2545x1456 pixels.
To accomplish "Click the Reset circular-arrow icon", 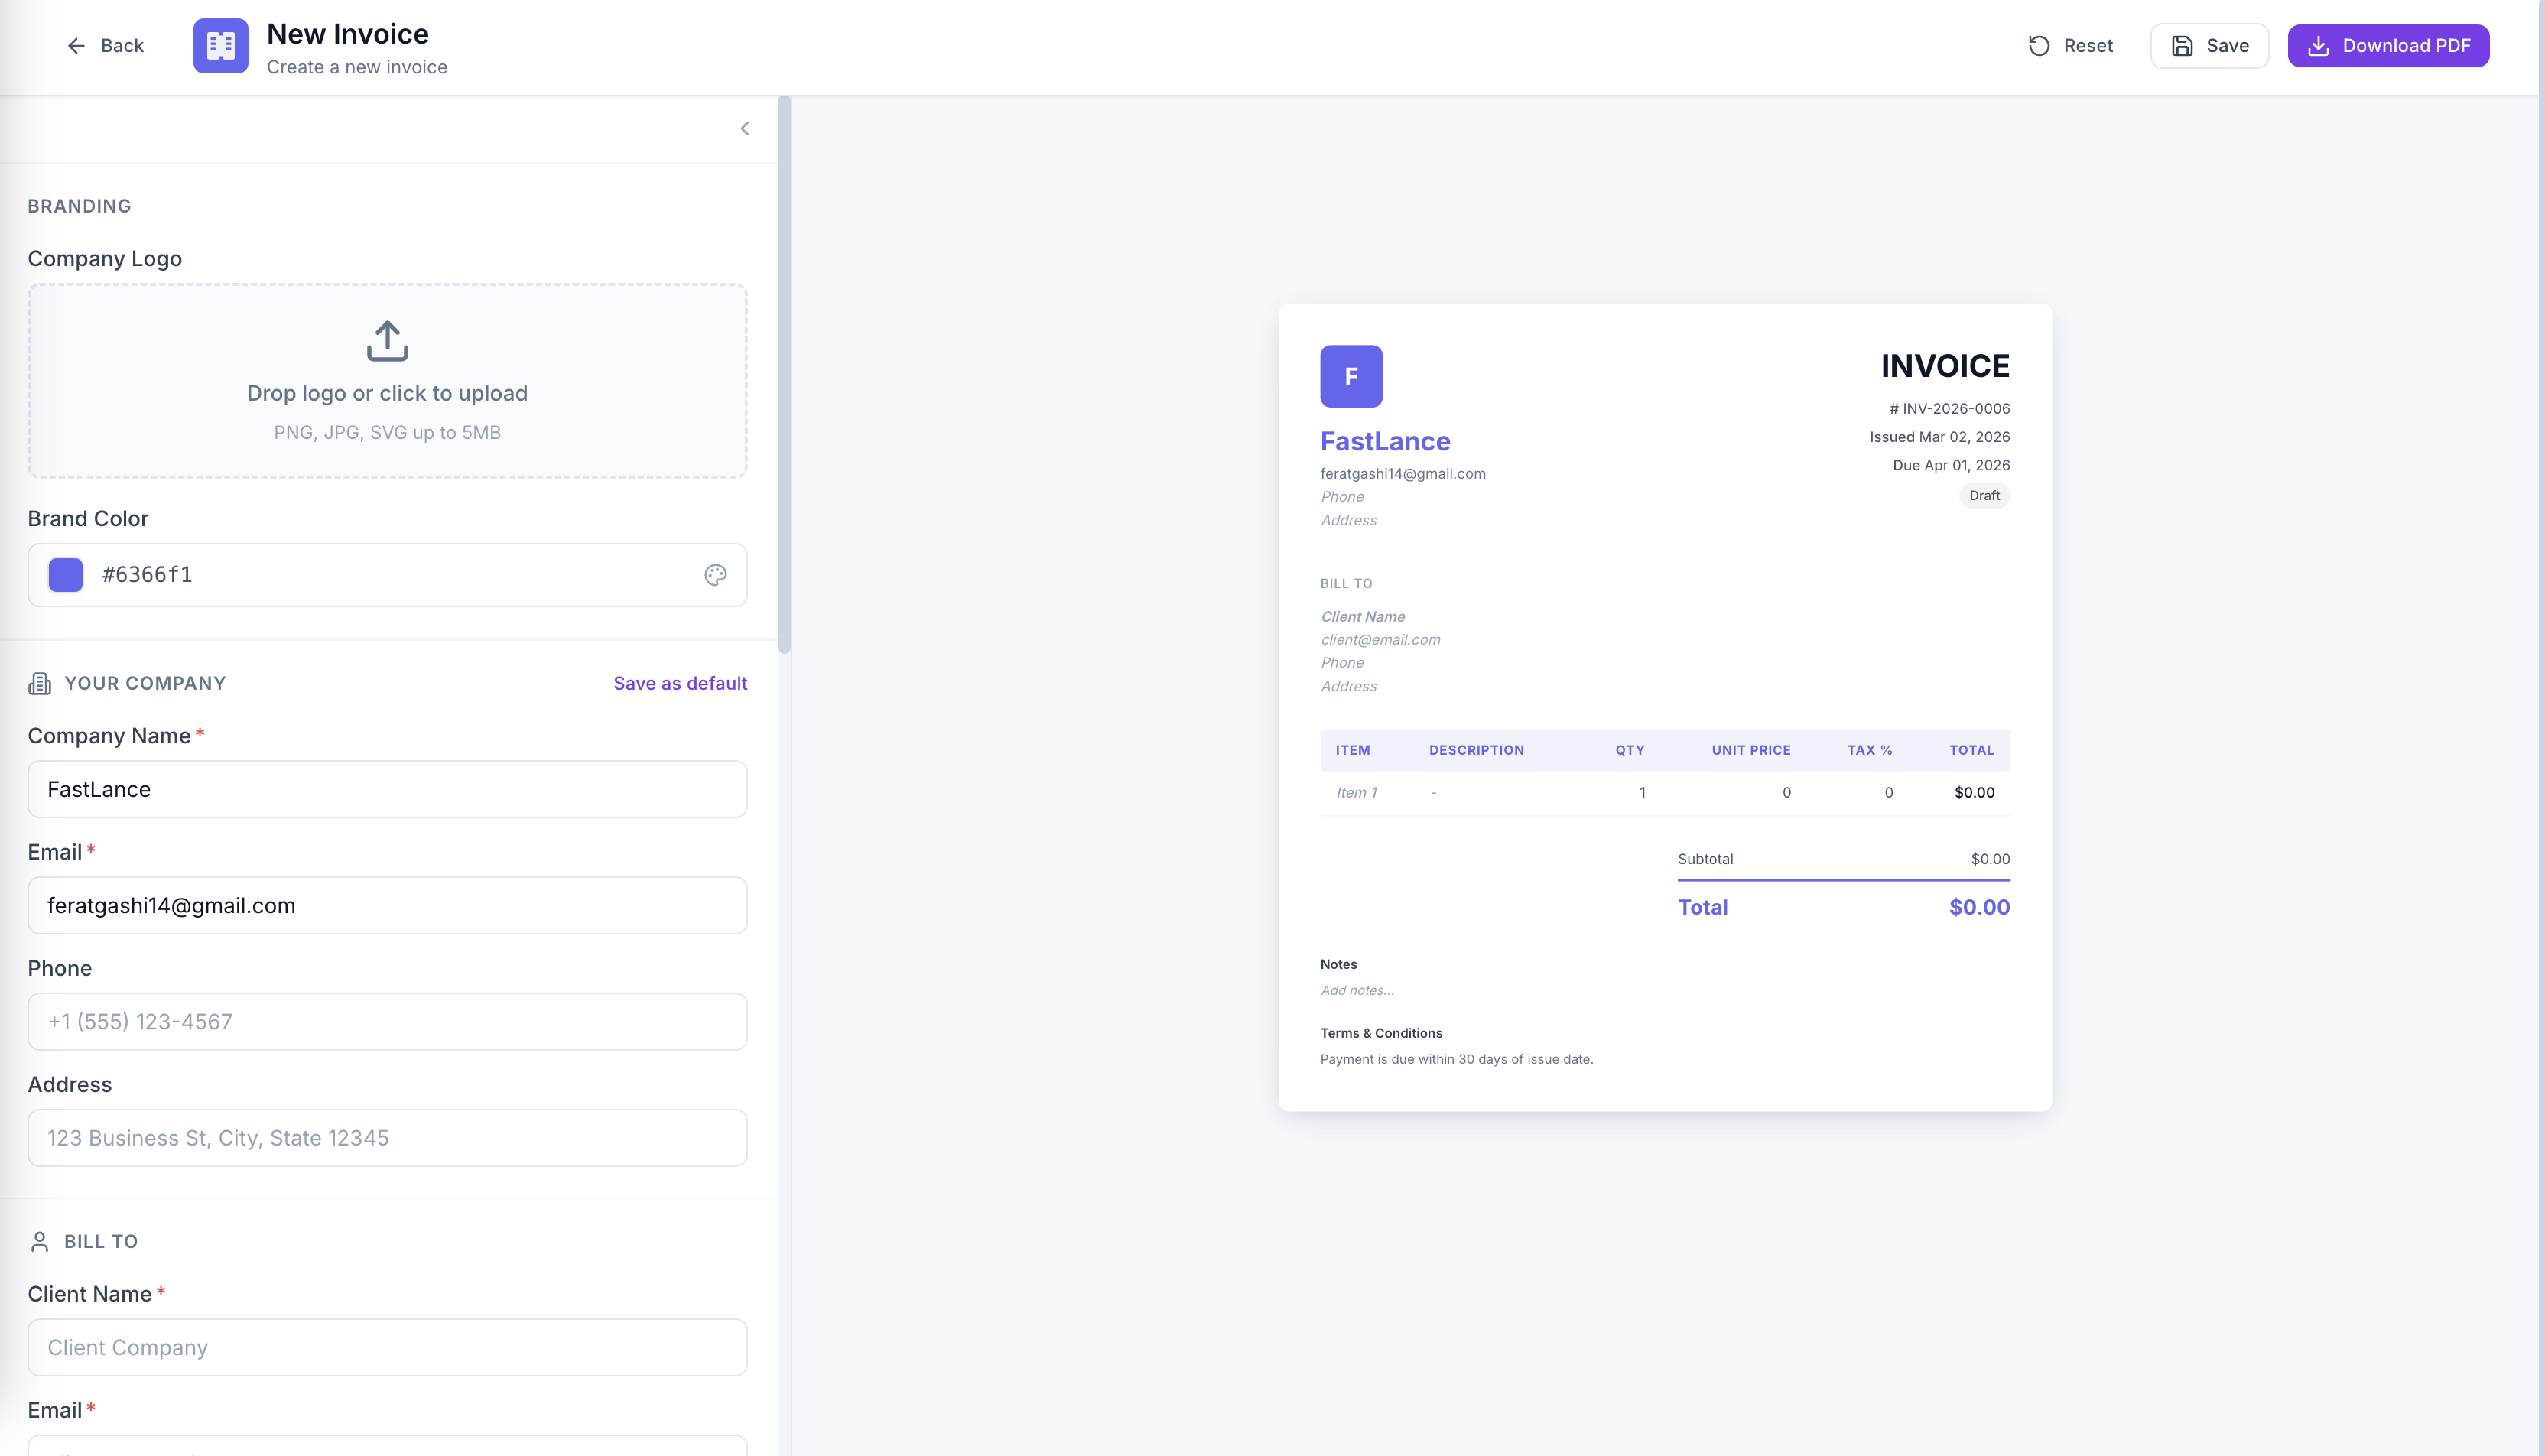I will point(2040,45).
